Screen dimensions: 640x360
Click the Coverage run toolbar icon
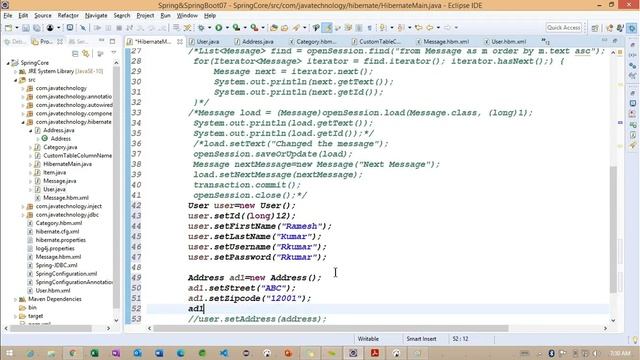coord(236,28)
